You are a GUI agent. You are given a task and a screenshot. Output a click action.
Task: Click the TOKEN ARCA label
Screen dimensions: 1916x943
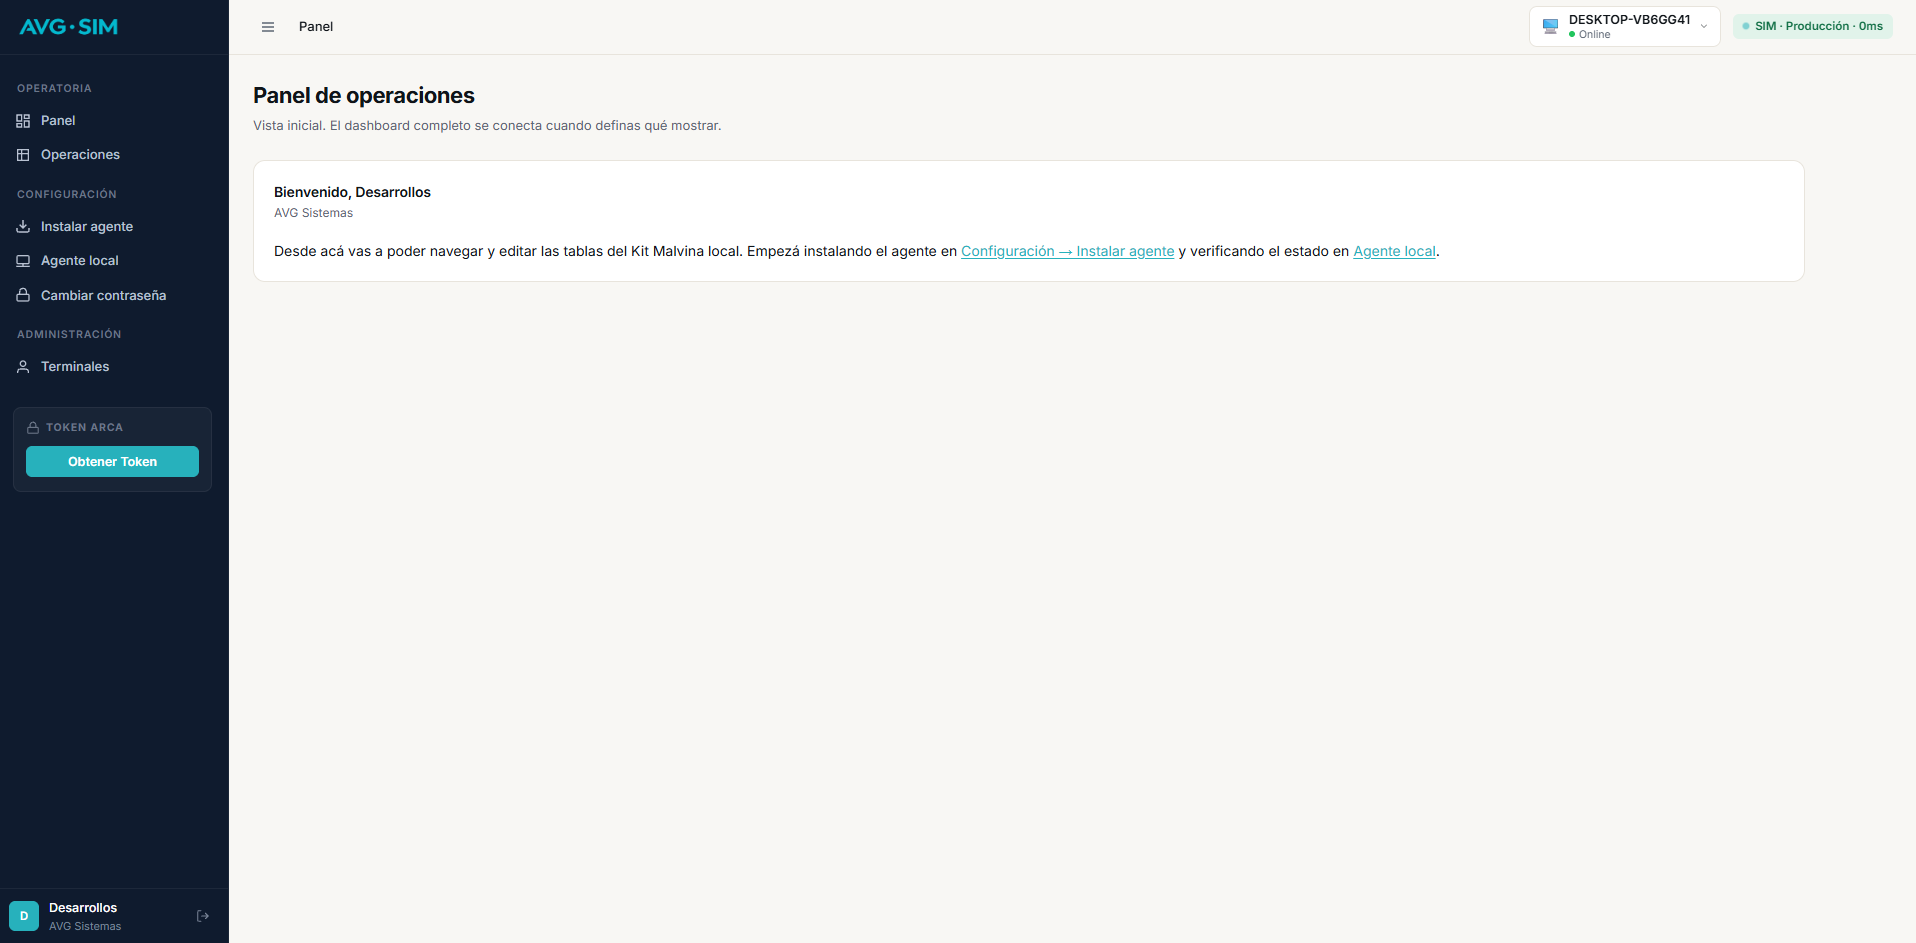[84, 428]
